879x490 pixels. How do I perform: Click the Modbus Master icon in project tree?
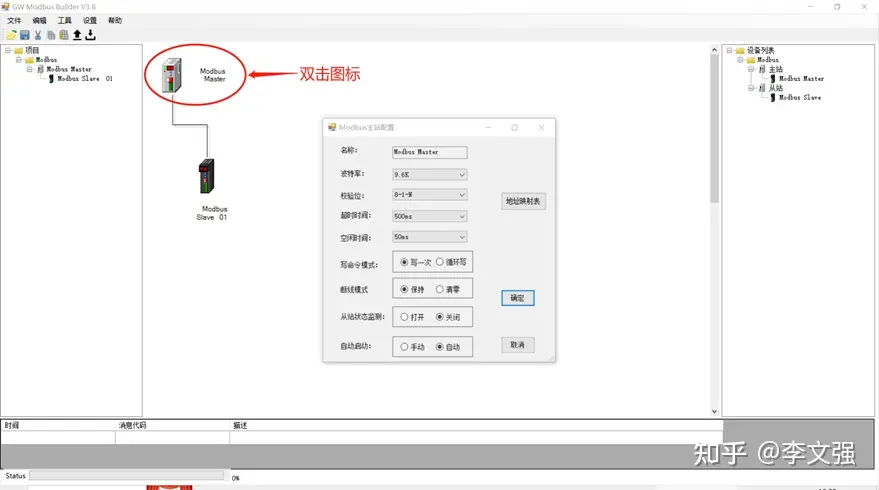point(40,70)
